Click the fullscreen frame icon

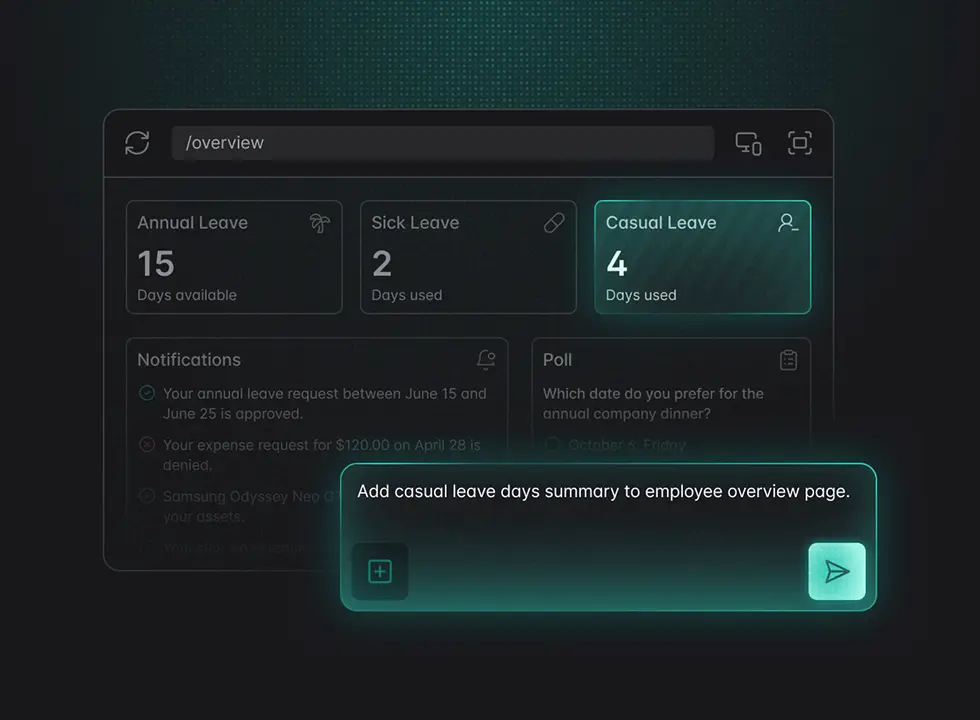click(799, 143)
